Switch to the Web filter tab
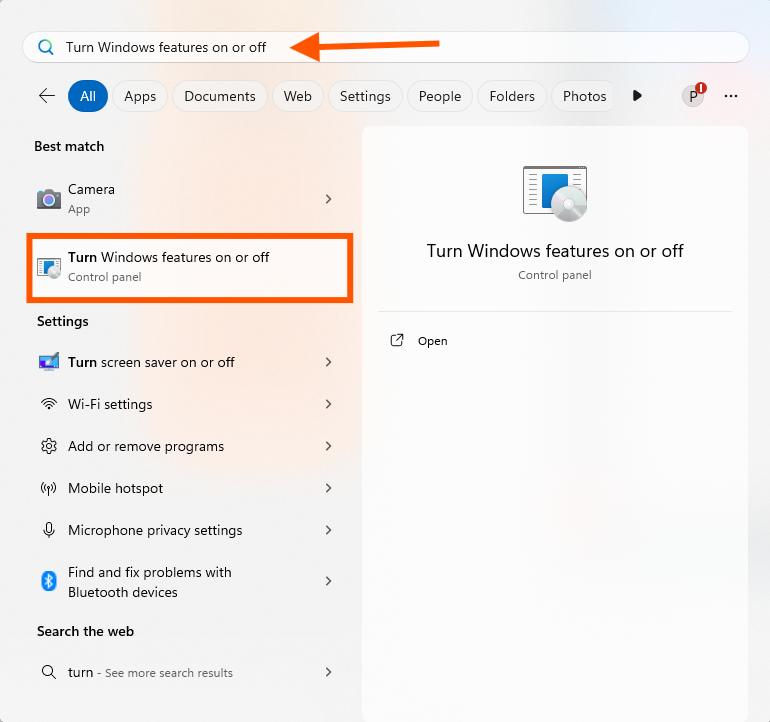The height and width of the screenshot is (722, 770). [x=298, y=96]
